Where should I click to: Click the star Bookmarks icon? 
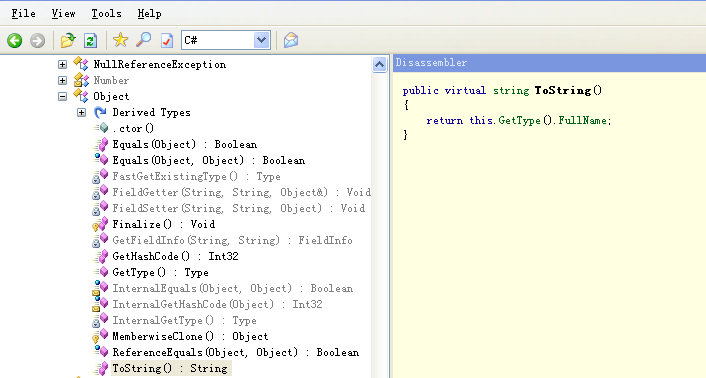120,40
